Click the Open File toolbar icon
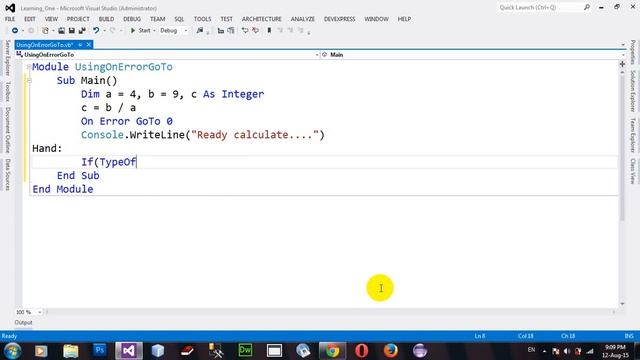The image size is (640, 360). point(61,31)
